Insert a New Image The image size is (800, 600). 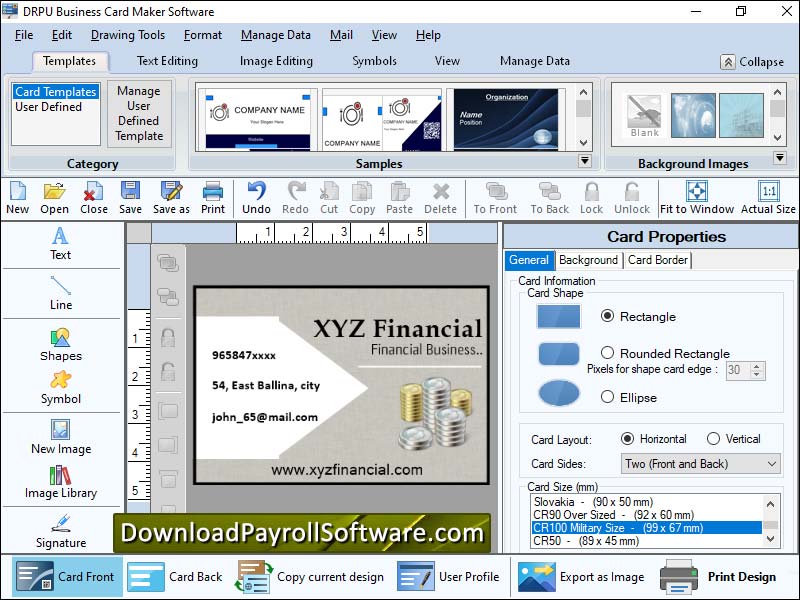[61, 437]
